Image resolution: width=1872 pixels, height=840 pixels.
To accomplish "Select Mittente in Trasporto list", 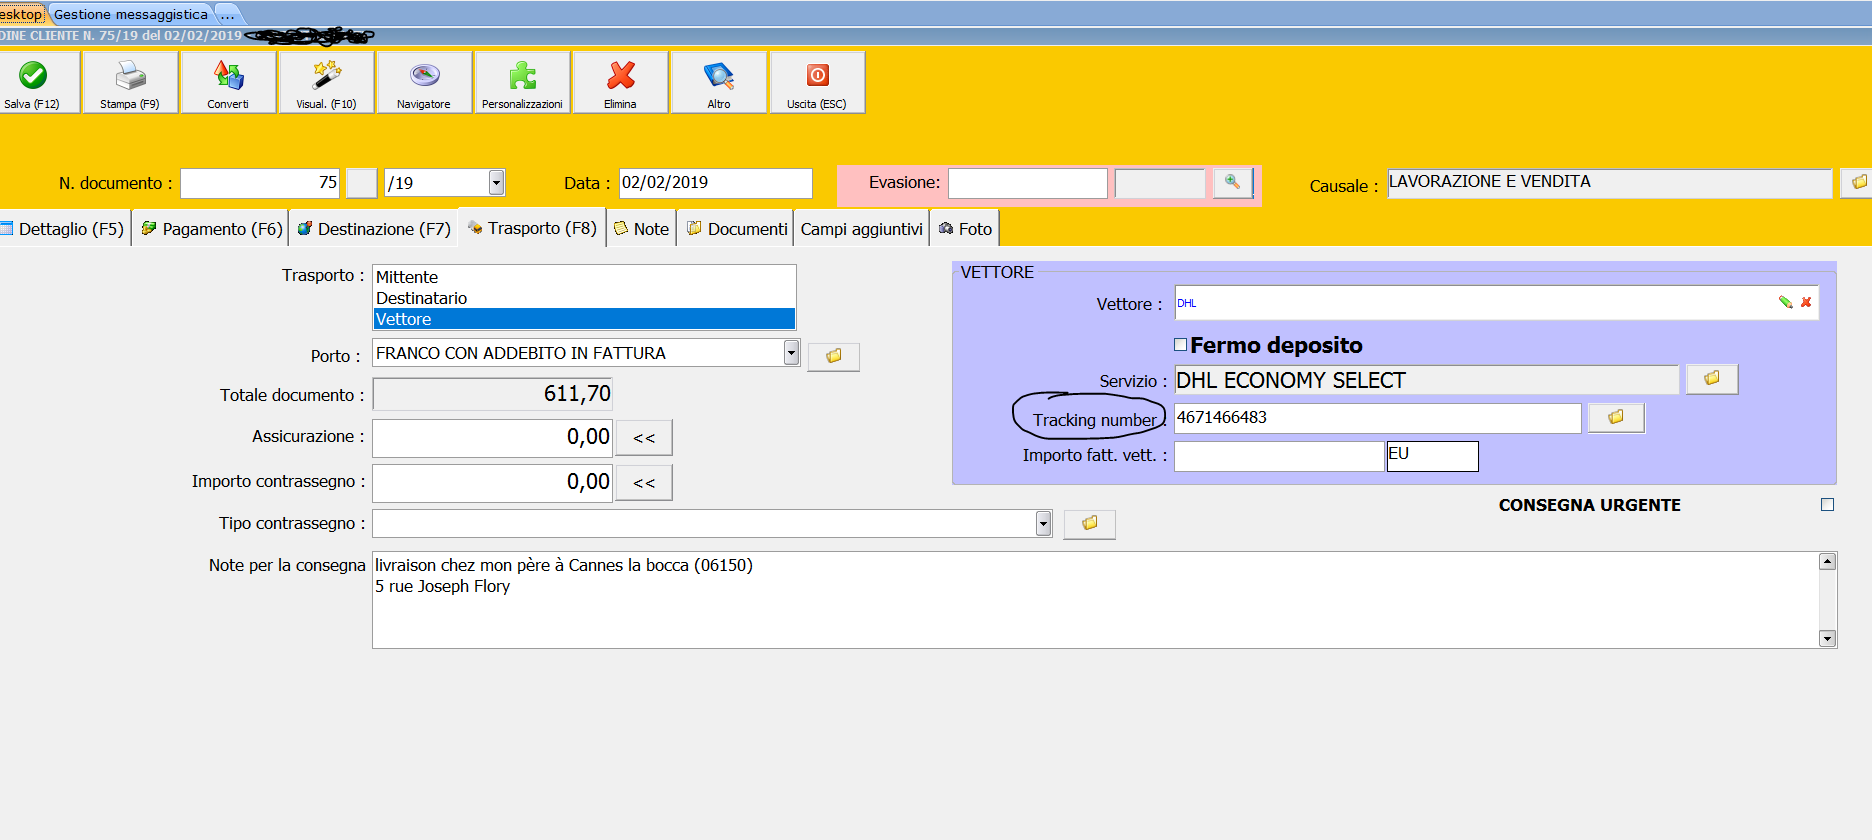I will [x=584, y=277].
